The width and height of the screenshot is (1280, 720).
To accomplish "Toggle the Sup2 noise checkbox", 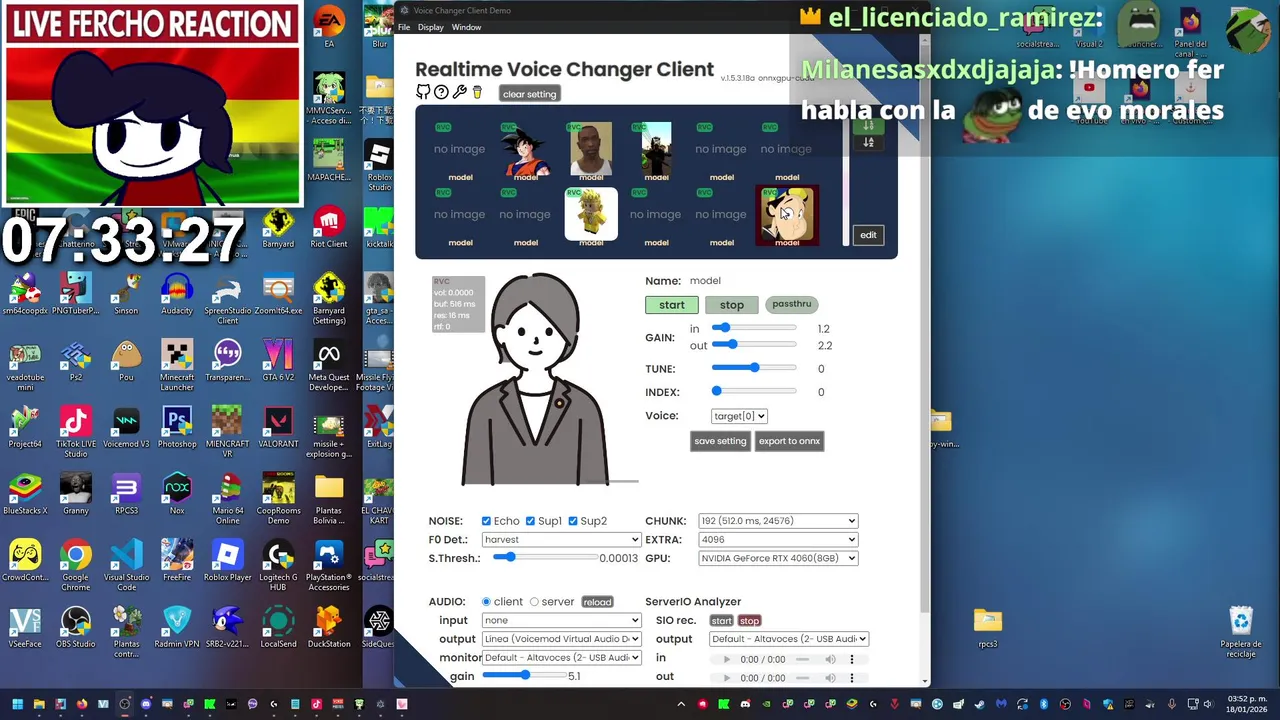I will tap(573, 521).
